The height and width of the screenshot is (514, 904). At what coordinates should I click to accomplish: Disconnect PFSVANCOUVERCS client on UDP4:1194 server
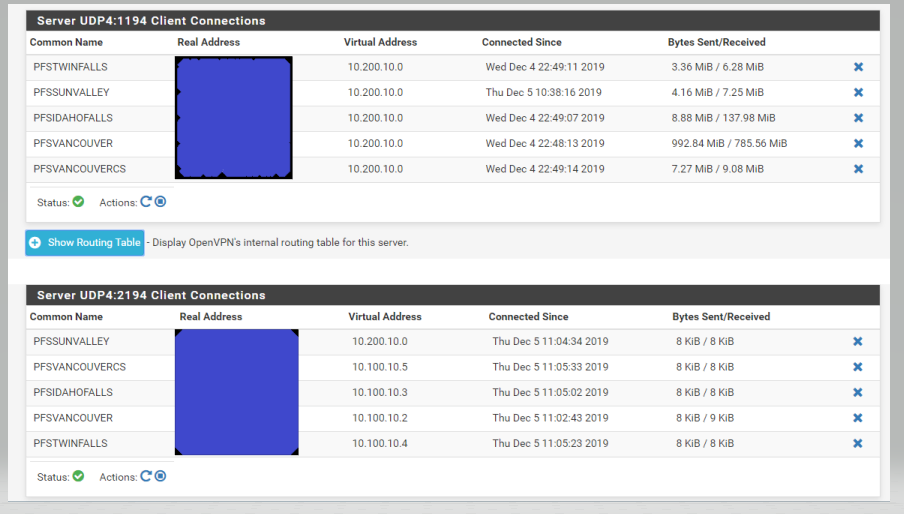point(858,169)
